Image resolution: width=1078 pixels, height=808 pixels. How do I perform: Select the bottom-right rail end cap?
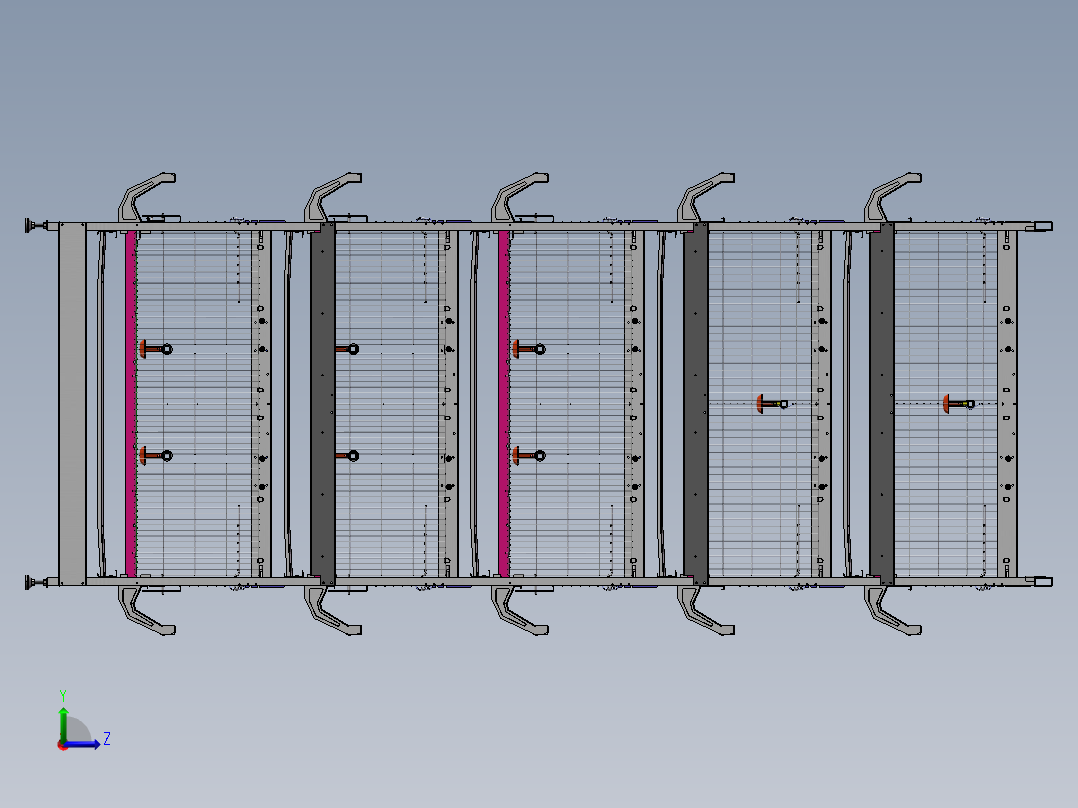point(1041,581)
